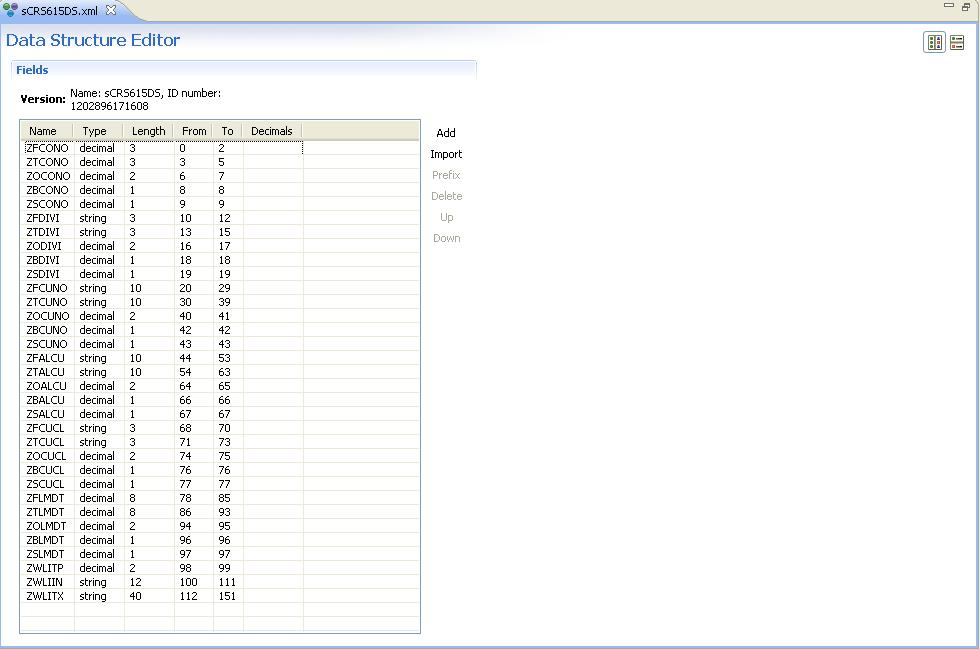
Task: Select the ZTLMDT field name
Action: 45,512
